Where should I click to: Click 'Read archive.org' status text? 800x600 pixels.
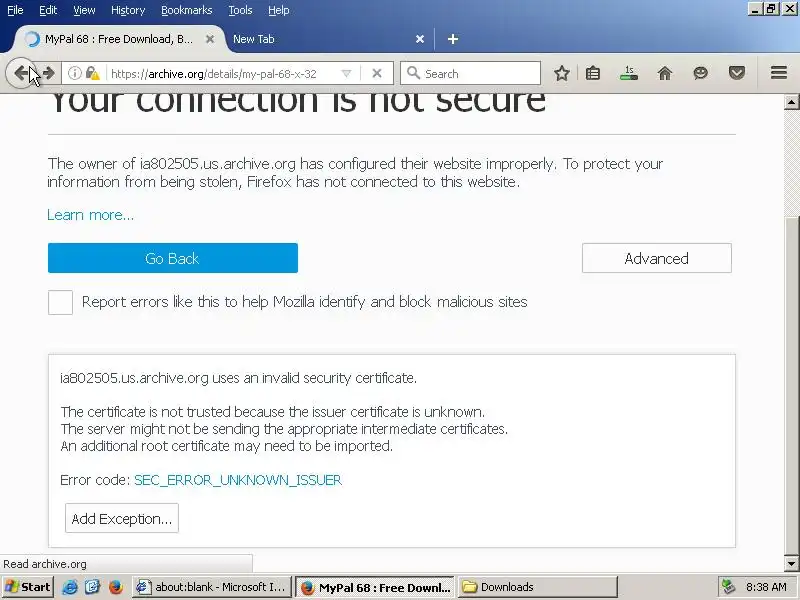click(45, 564)
